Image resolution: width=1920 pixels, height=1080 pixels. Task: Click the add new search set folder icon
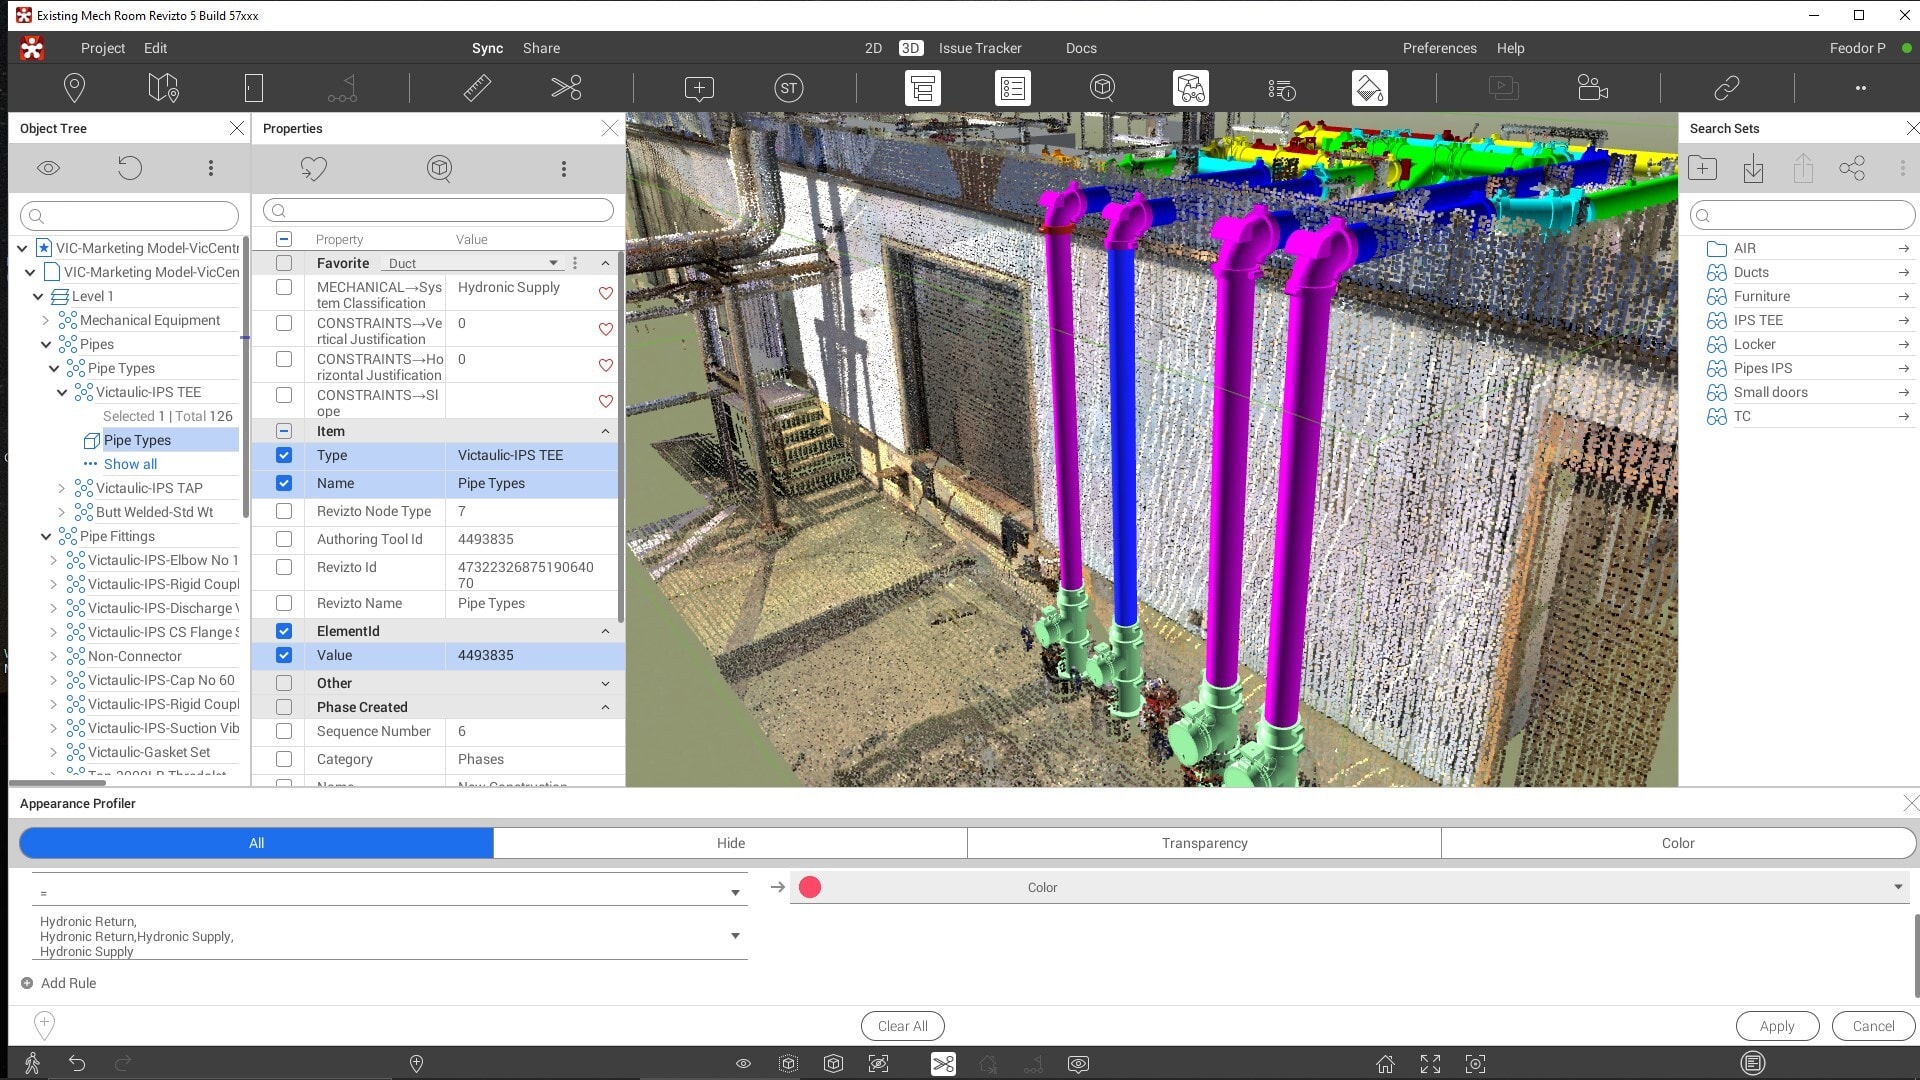pyautogui.click(x=1702, y=168)
